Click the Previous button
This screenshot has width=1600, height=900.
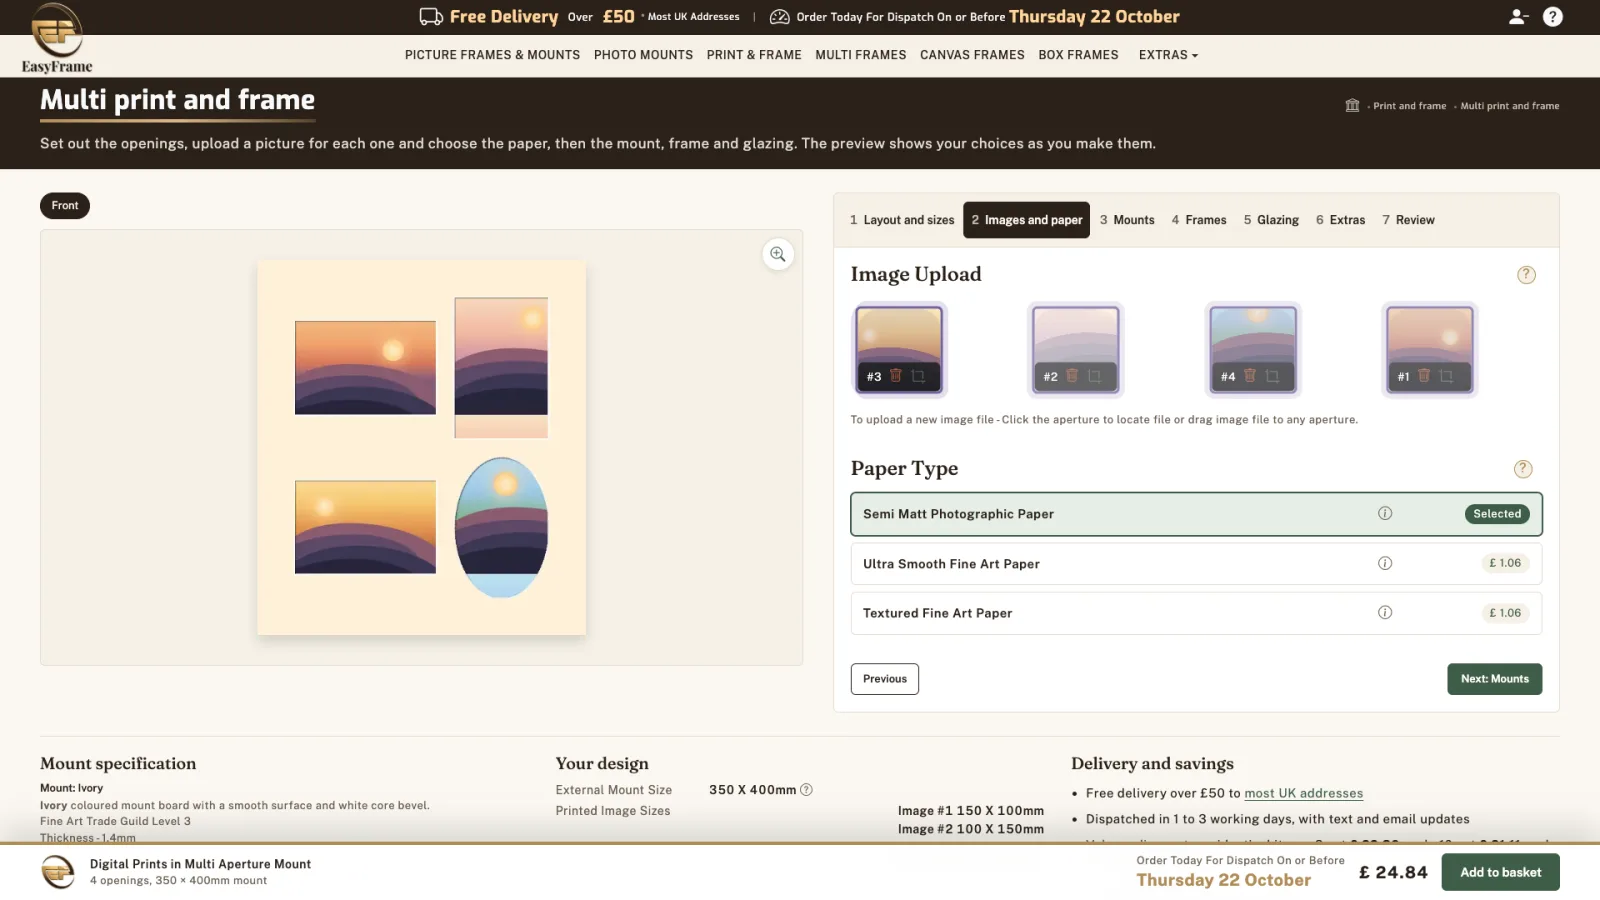885,679
